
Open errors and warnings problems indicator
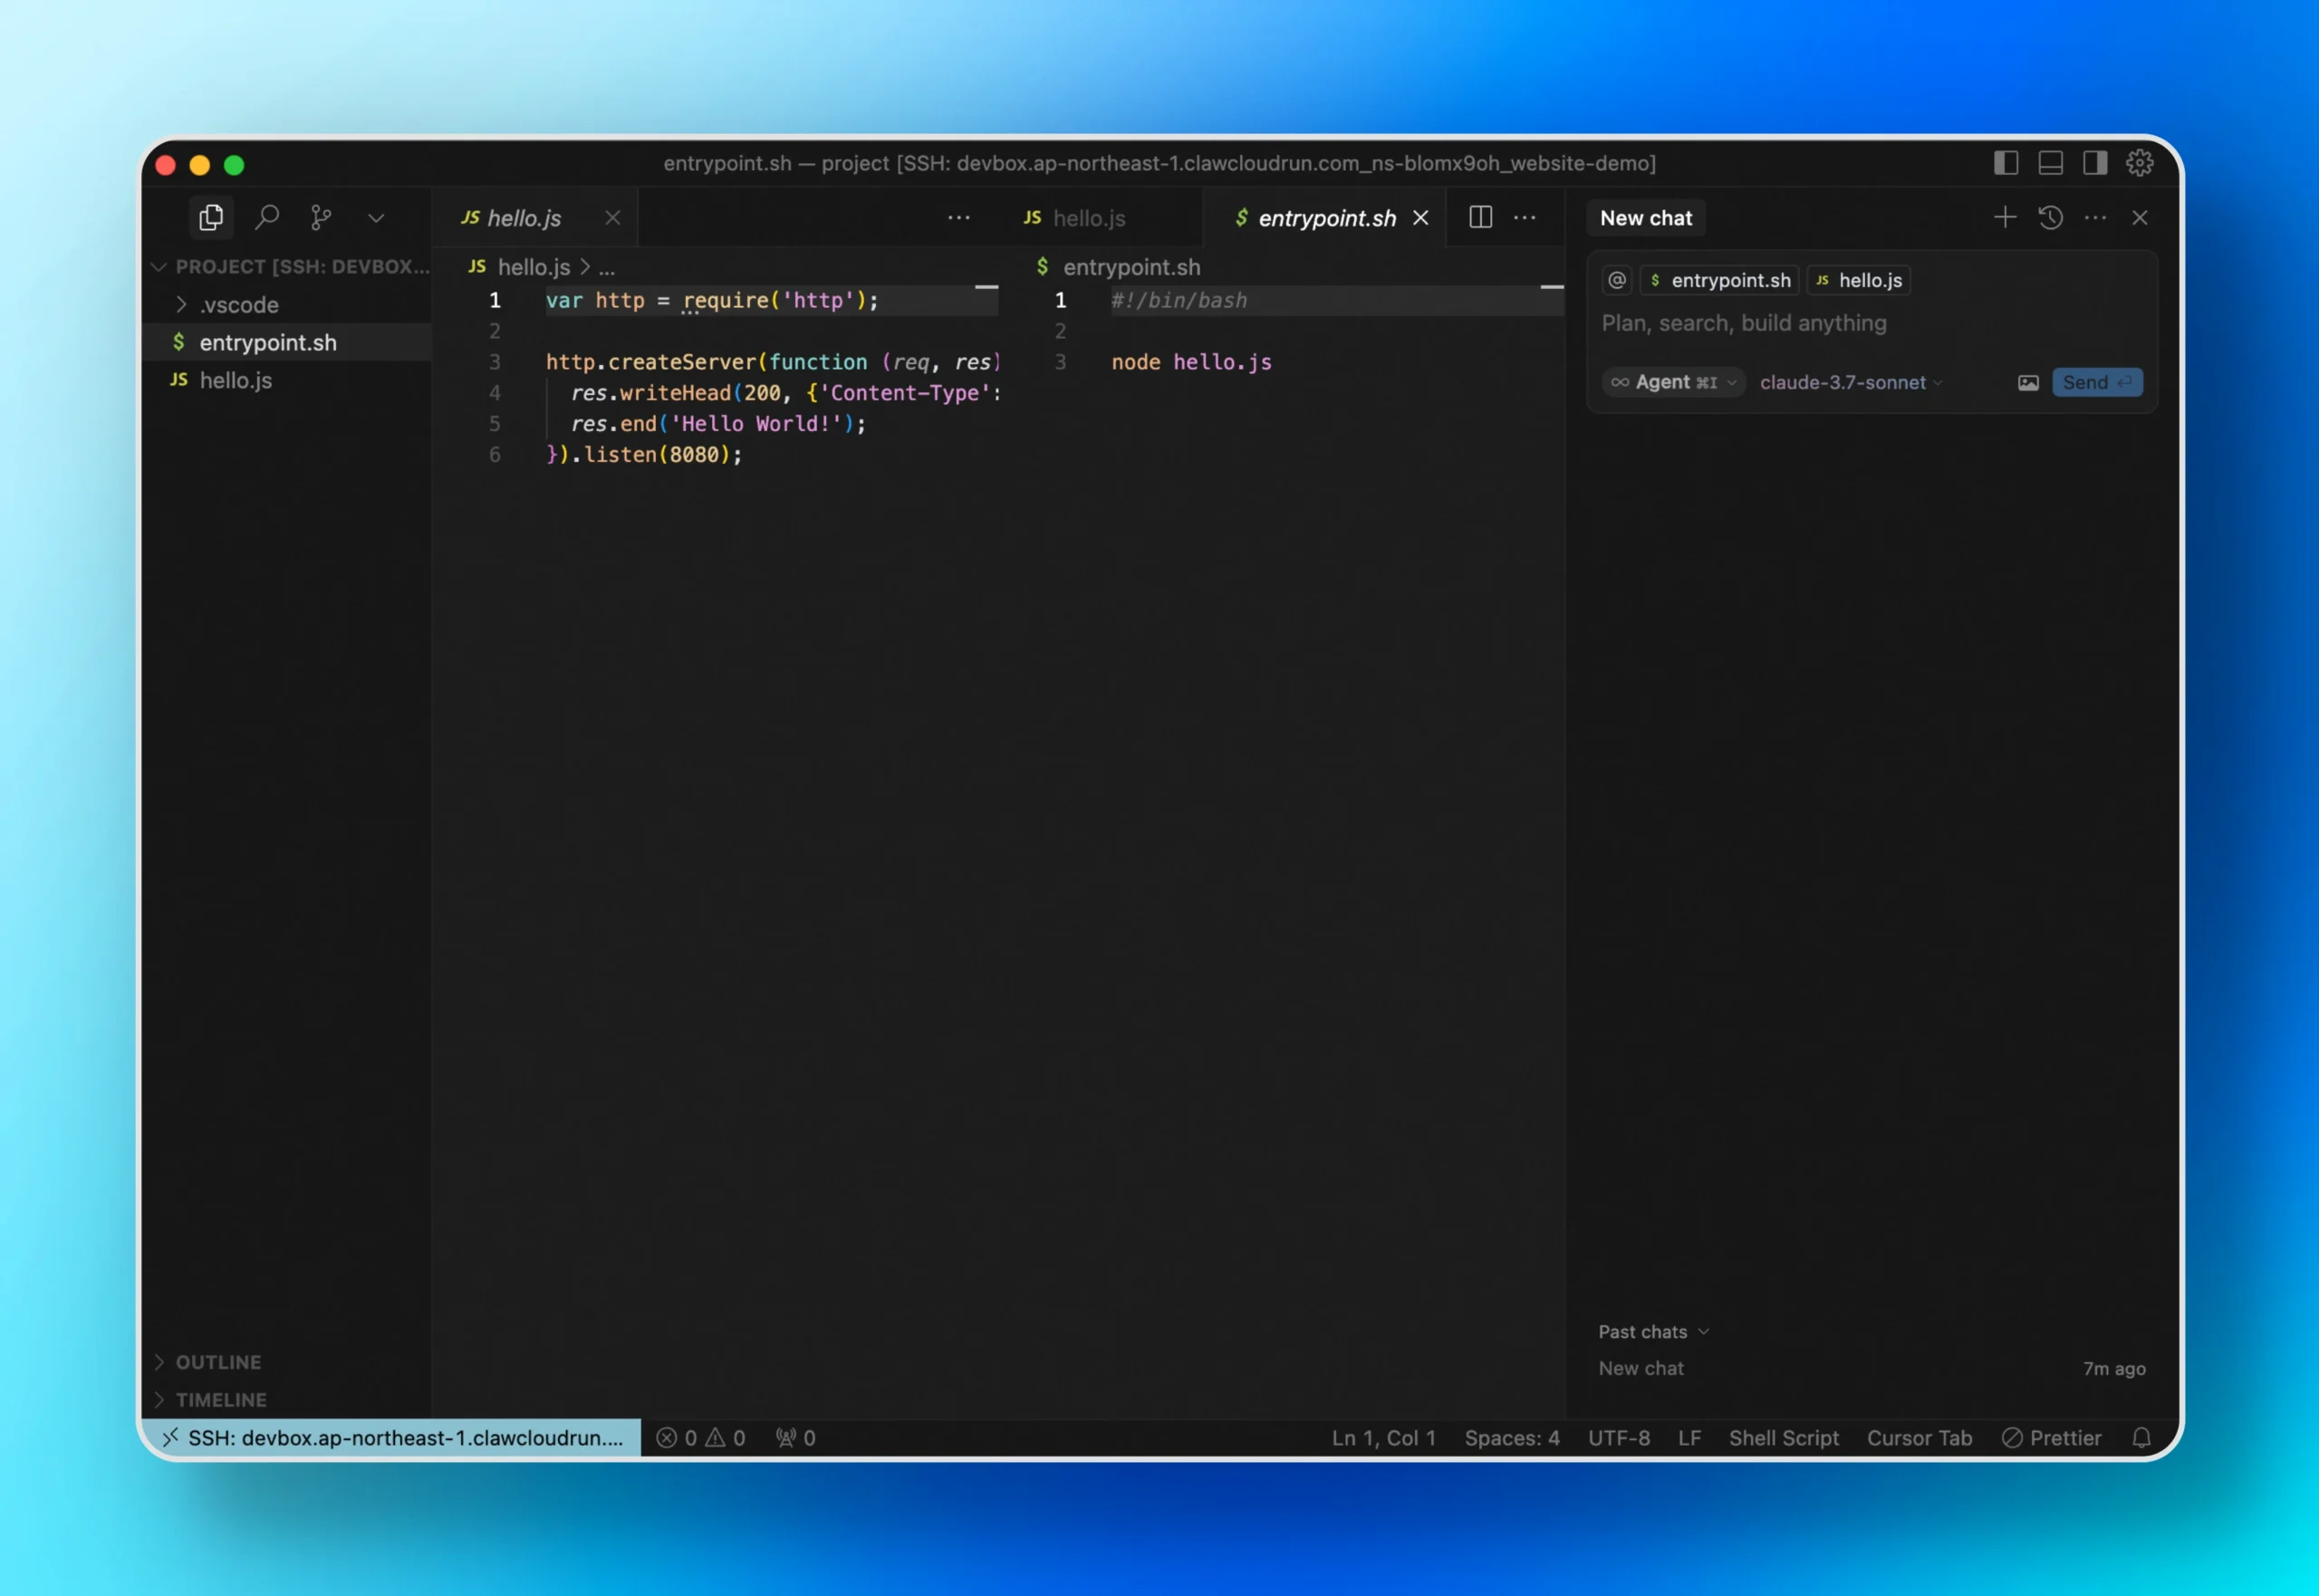point(700,1437)
